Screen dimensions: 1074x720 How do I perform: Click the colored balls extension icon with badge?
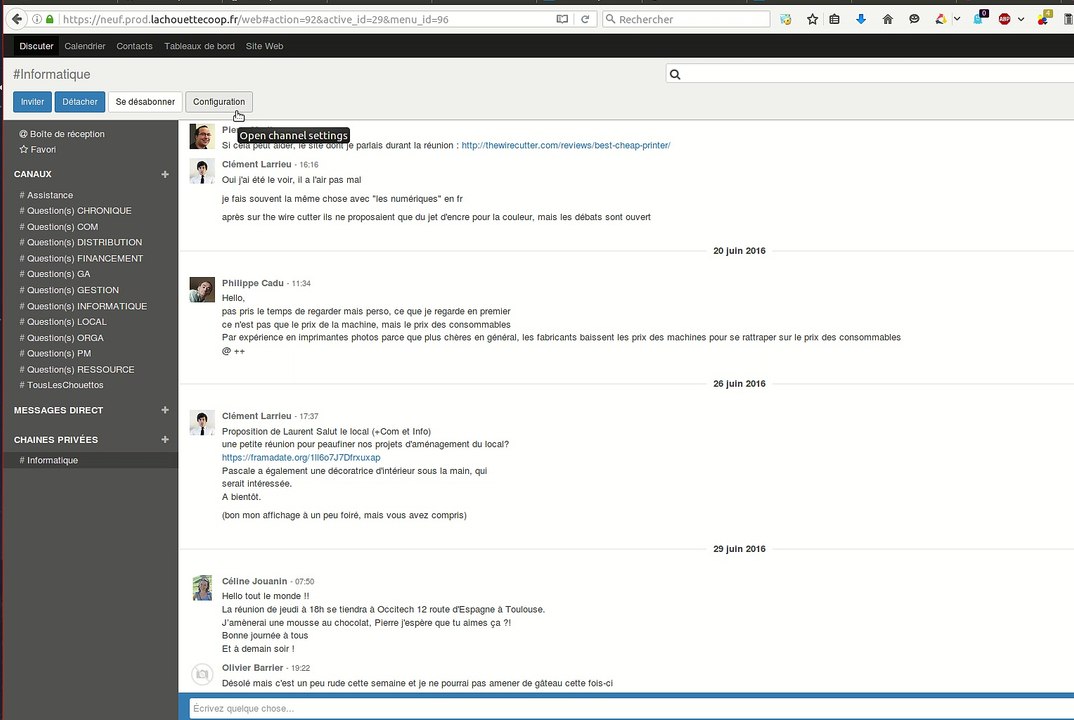tap(1044, 18)
